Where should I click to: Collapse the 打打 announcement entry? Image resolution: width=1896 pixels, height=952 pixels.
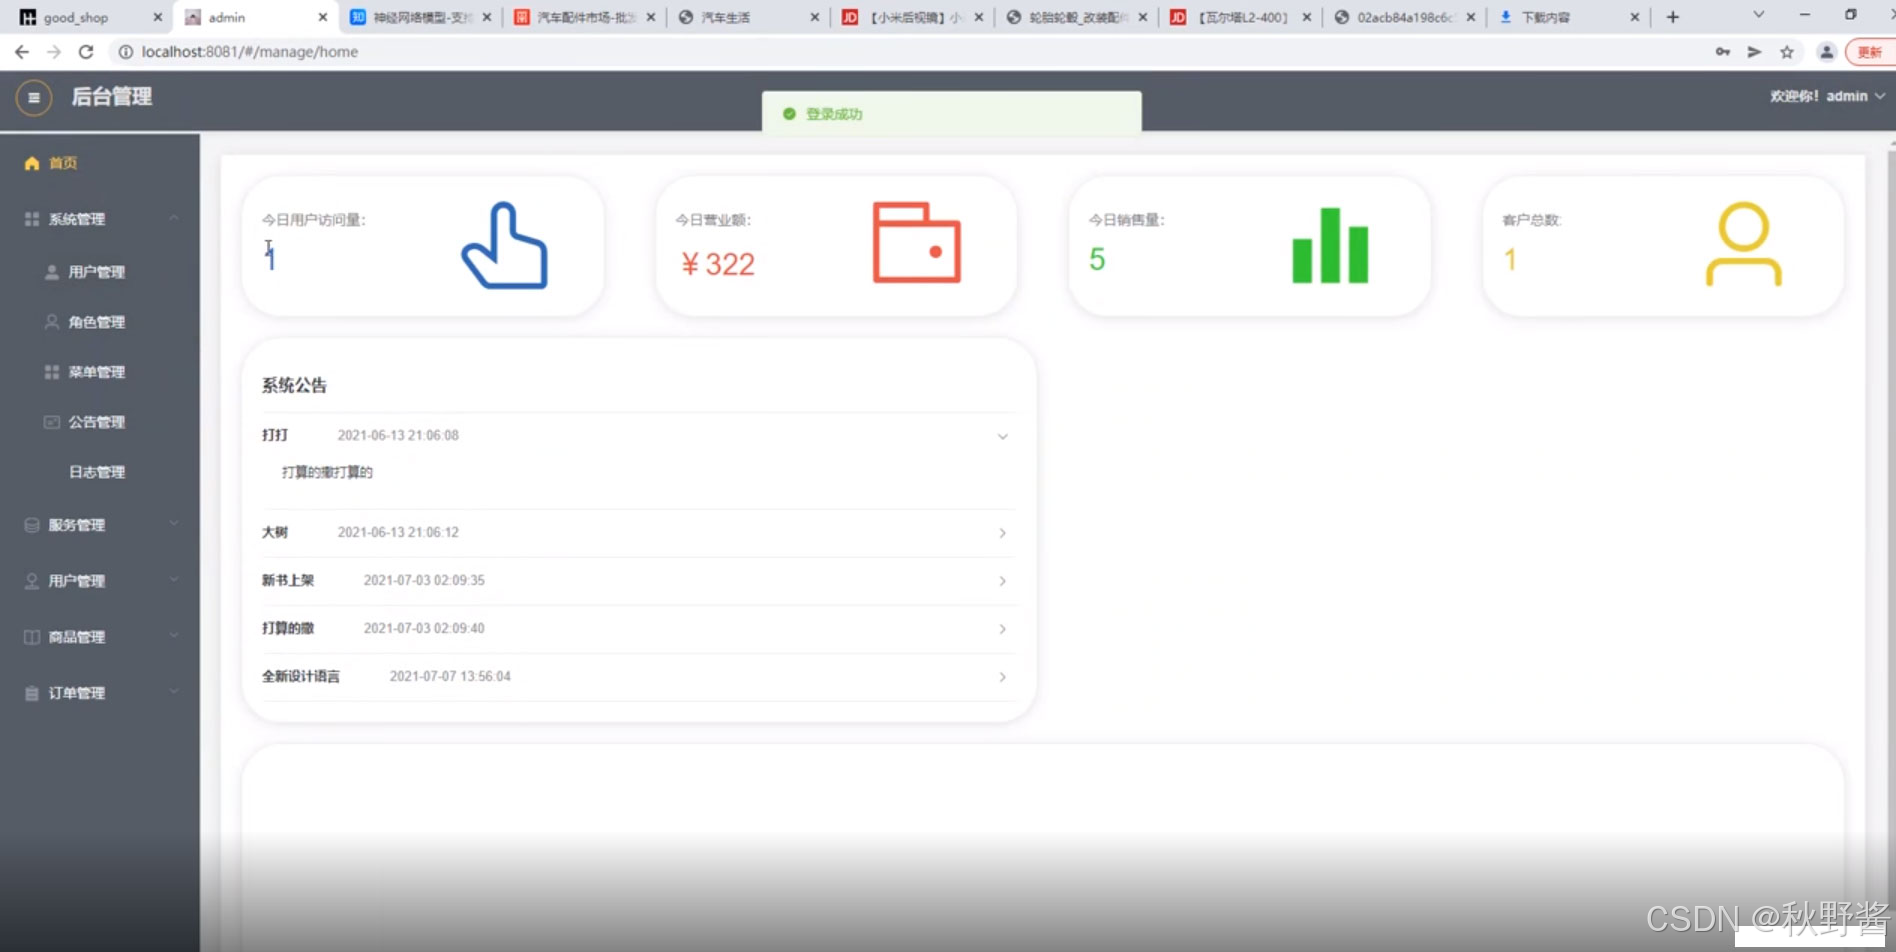click(638, 436)
